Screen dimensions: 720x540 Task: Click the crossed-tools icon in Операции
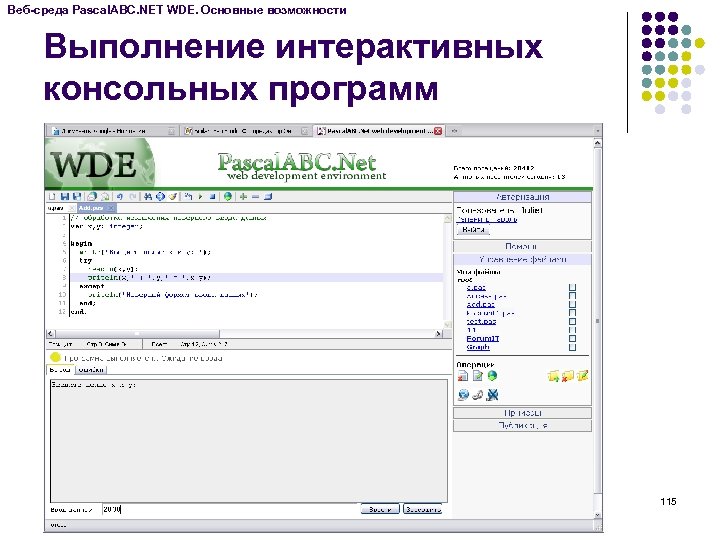tap(492, 395)
